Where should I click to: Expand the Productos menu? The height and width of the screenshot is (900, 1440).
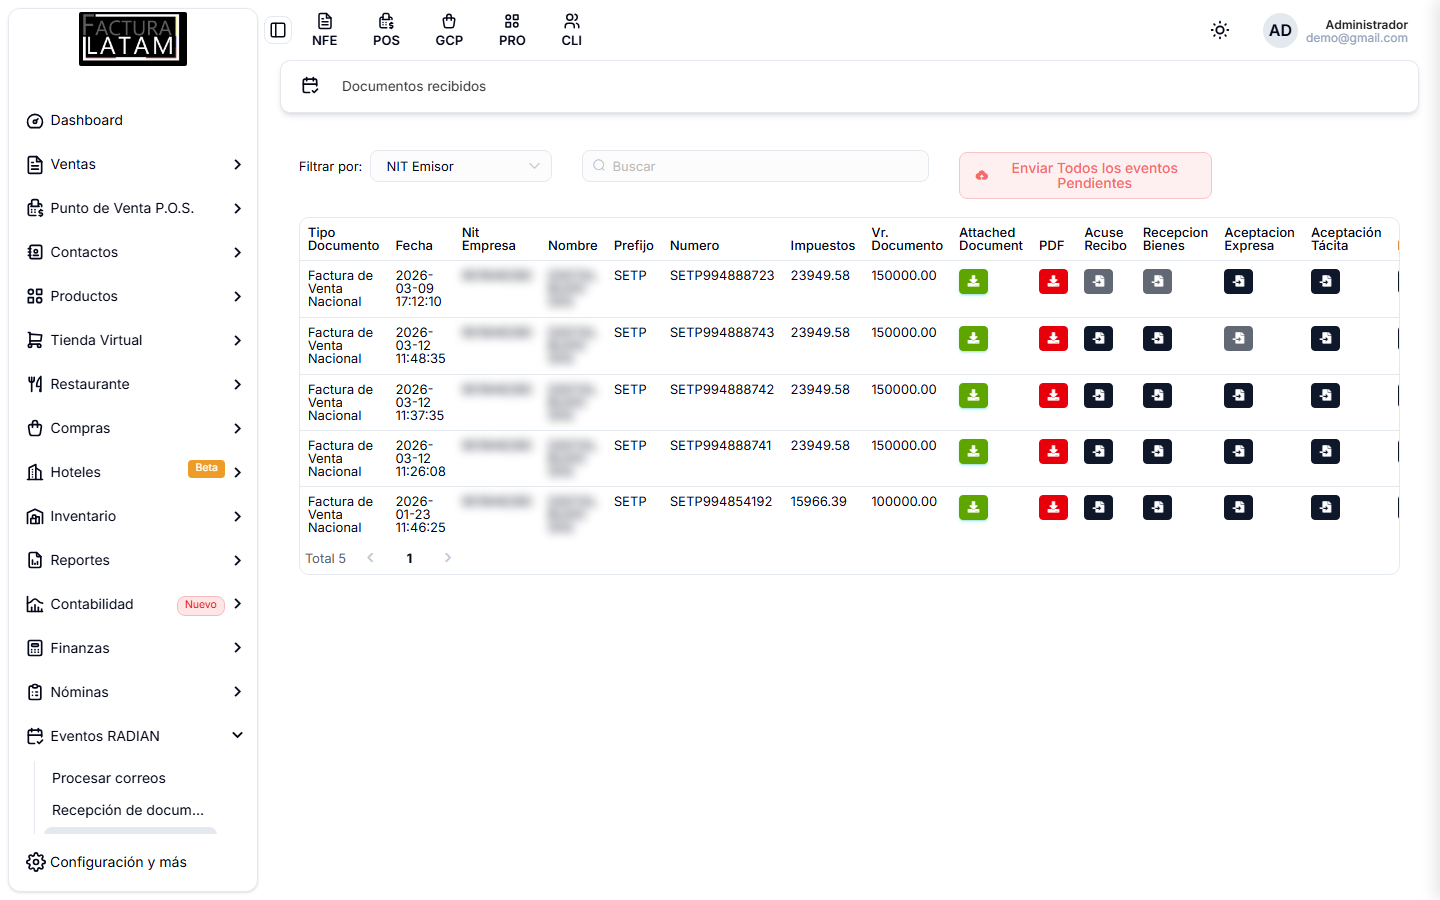click(134, 296)
